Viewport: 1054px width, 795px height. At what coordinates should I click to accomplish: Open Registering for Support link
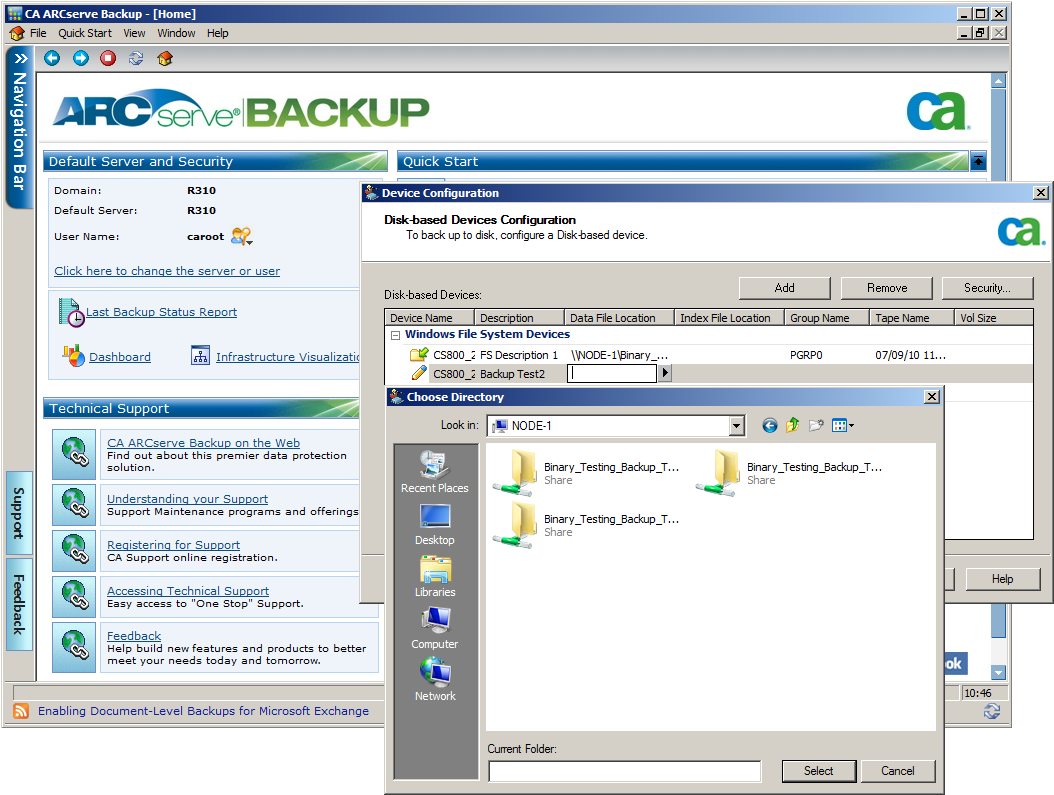coord(173,545)
